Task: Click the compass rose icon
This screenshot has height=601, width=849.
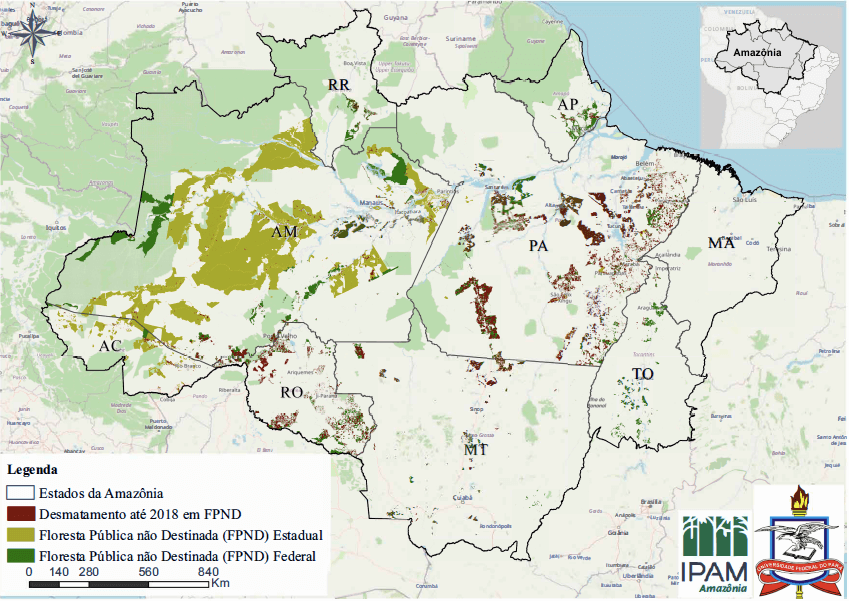Action: (x=32, y=34)
